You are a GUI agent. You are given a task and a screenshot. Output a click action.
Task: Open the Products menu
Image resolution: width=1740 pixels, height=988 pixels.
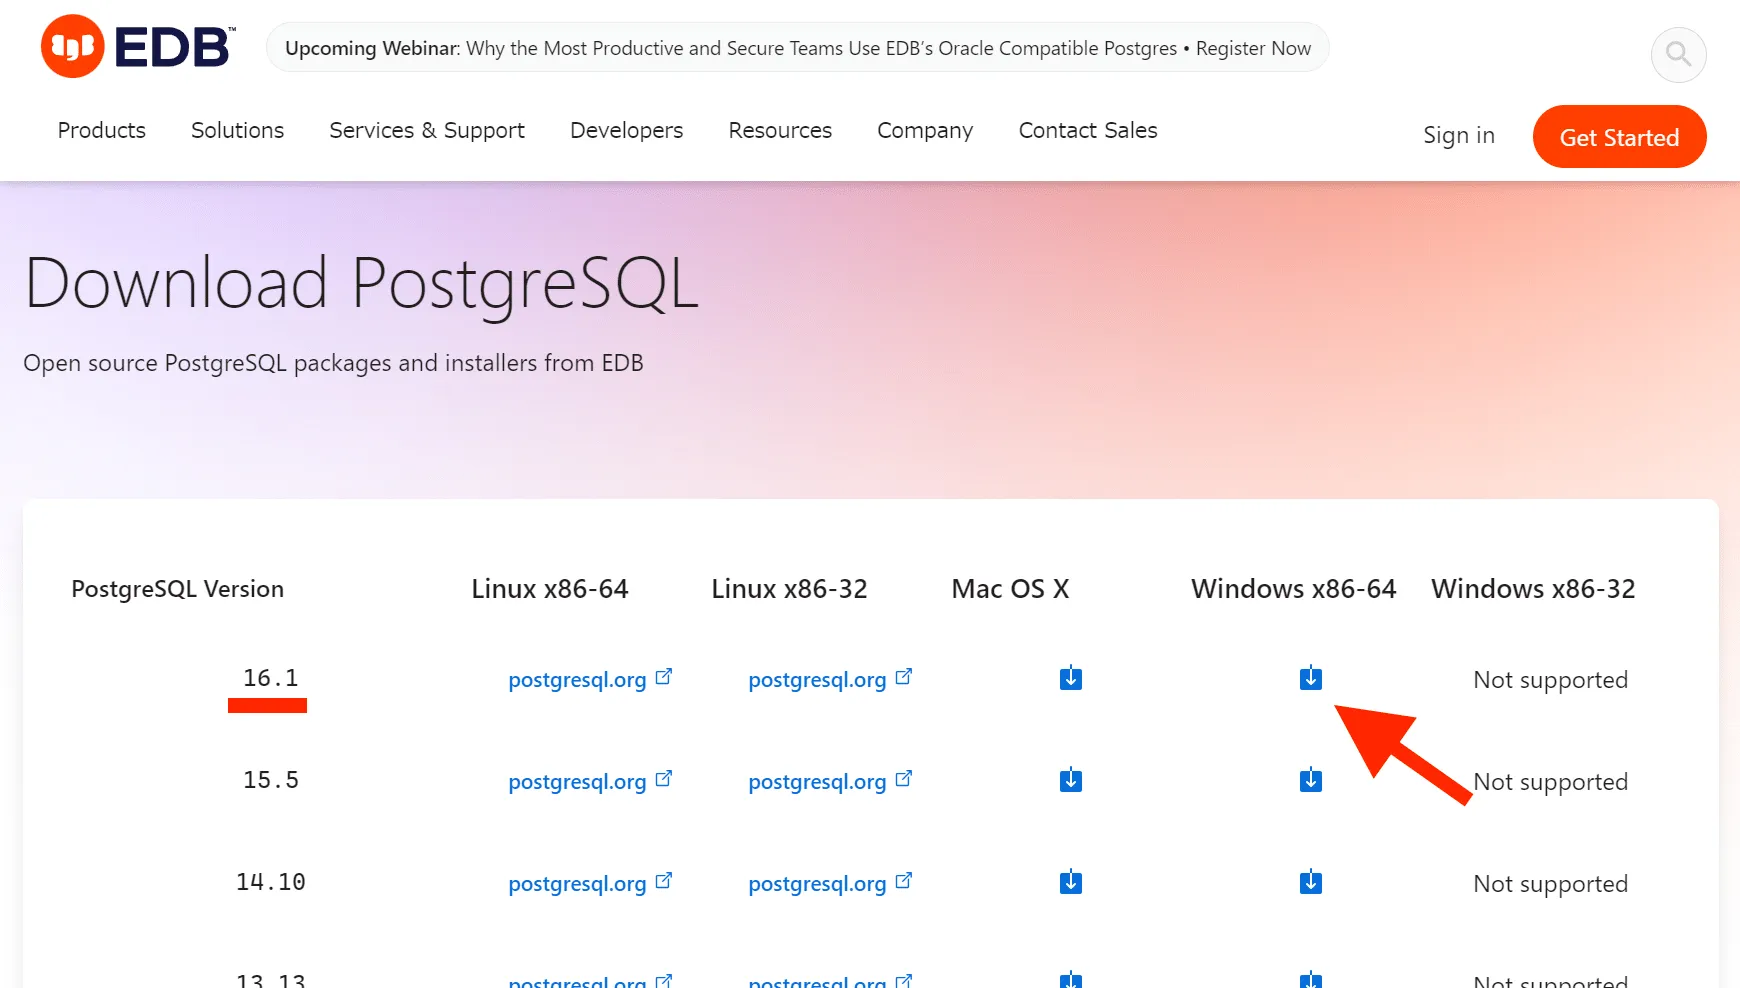coord(101,130)
